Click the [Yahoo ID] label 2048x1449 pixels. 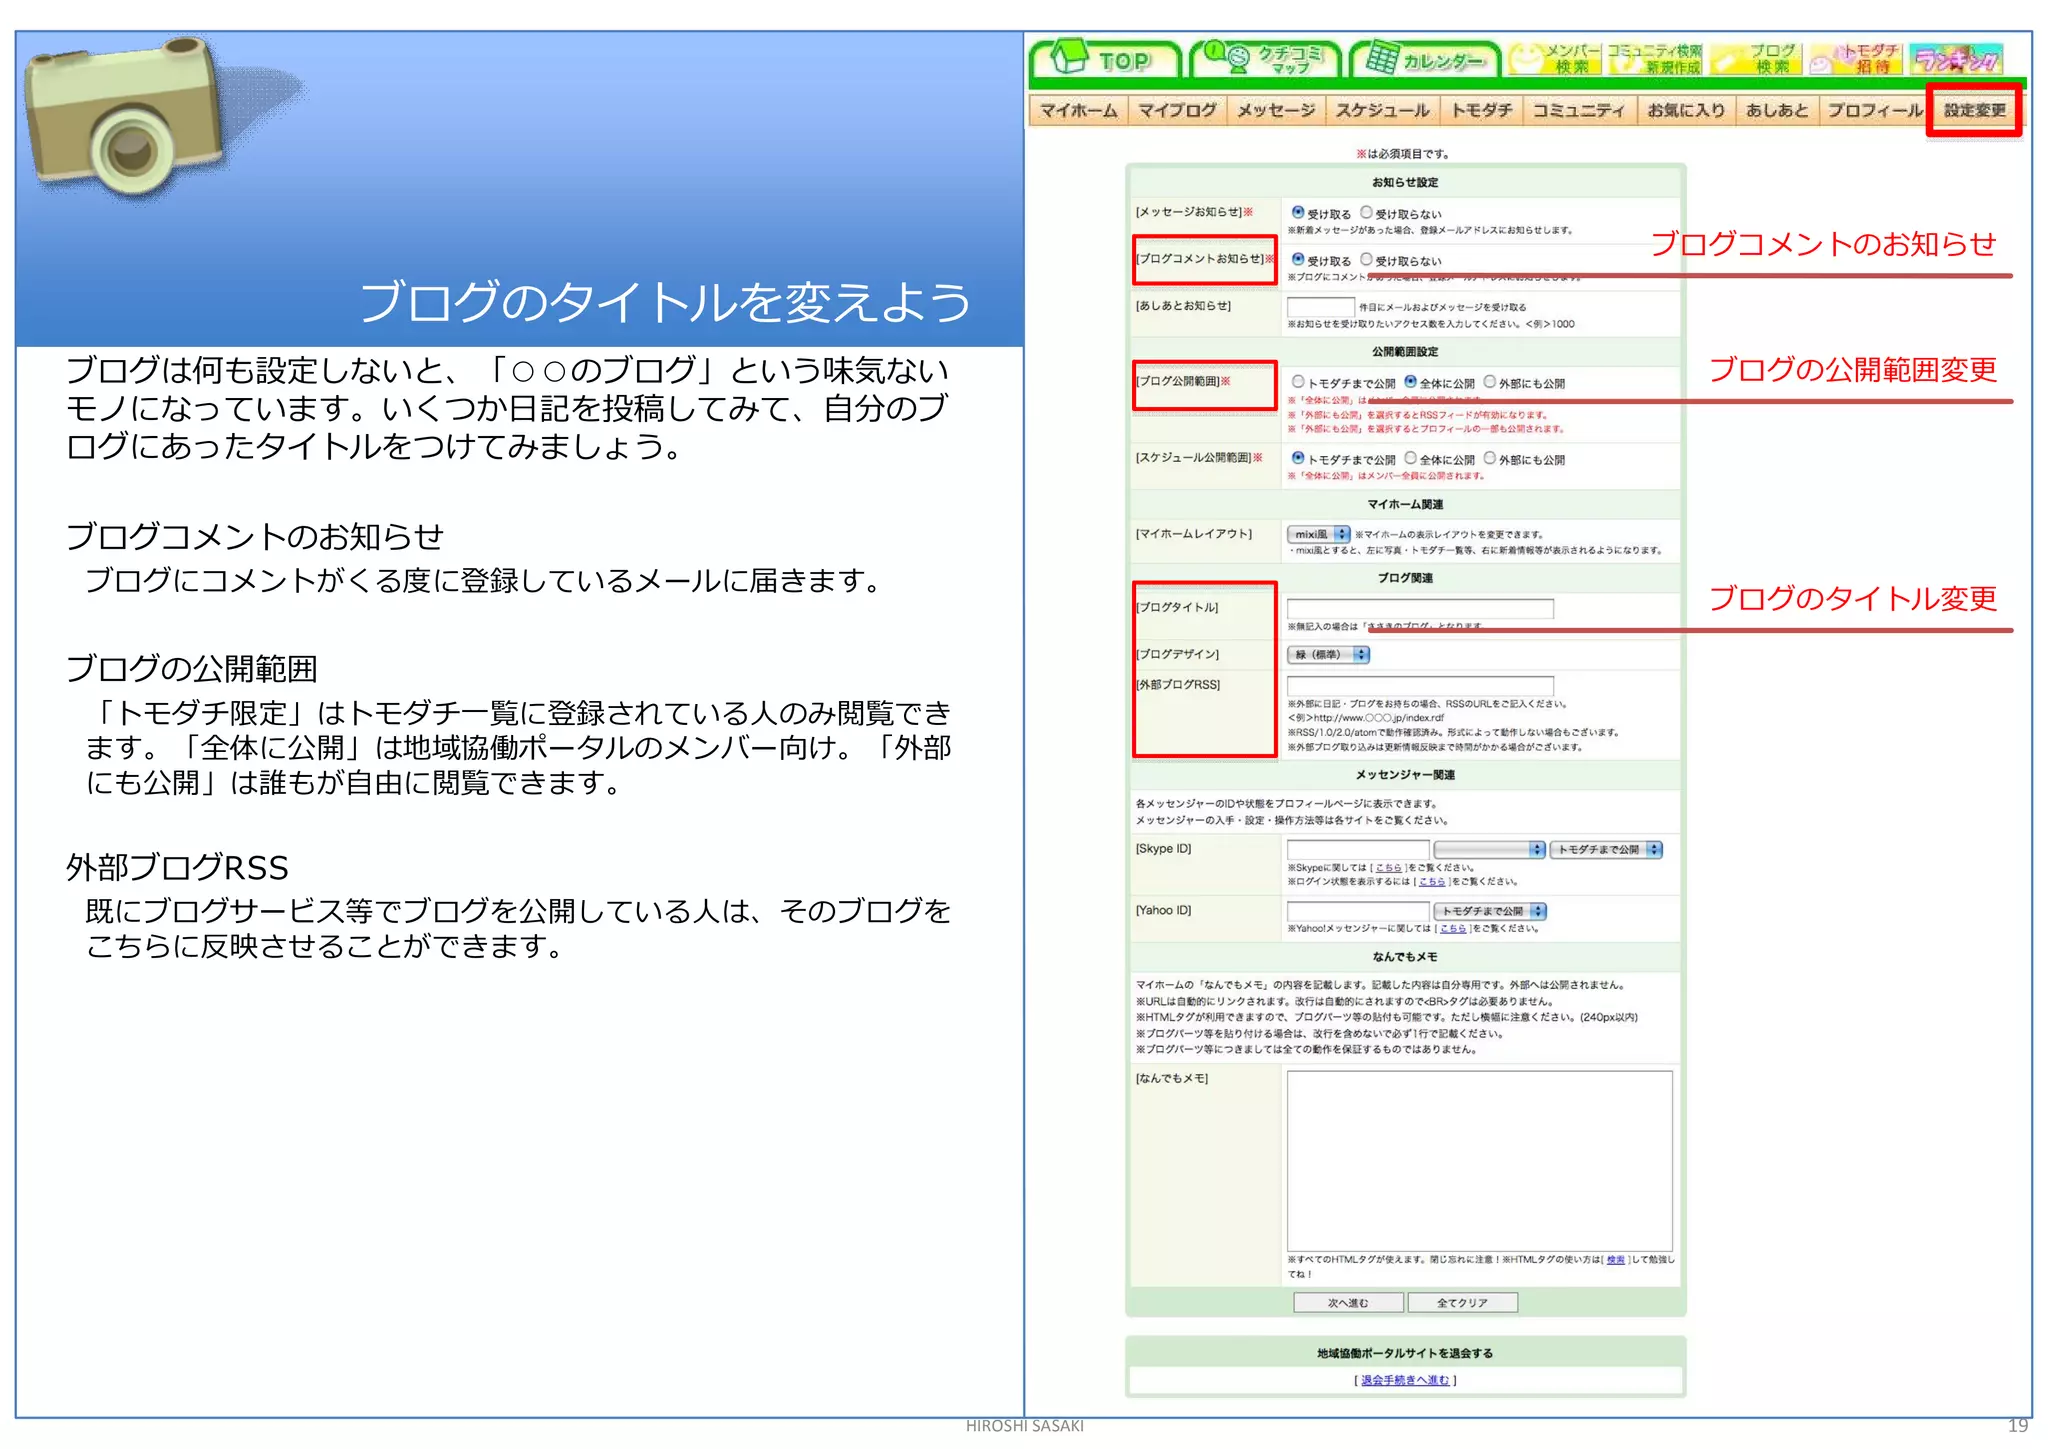click(x=1163, y=911)
